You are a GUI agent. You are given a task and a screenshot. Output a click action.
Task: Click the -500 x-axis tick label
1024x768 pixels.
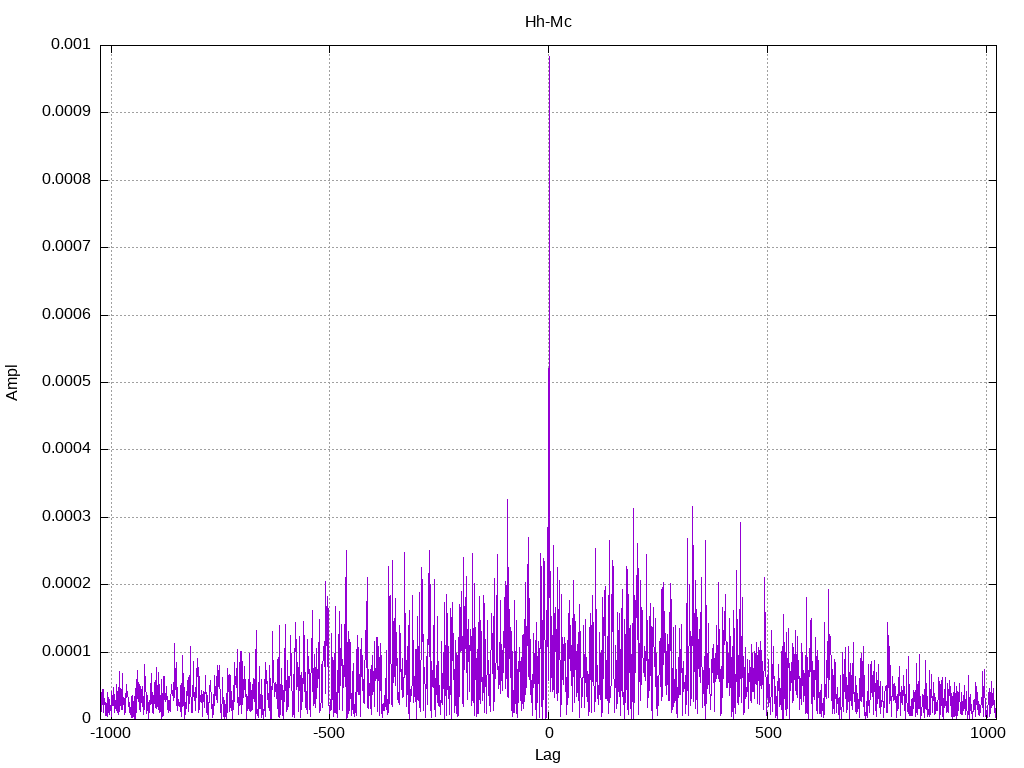[328, 733]
